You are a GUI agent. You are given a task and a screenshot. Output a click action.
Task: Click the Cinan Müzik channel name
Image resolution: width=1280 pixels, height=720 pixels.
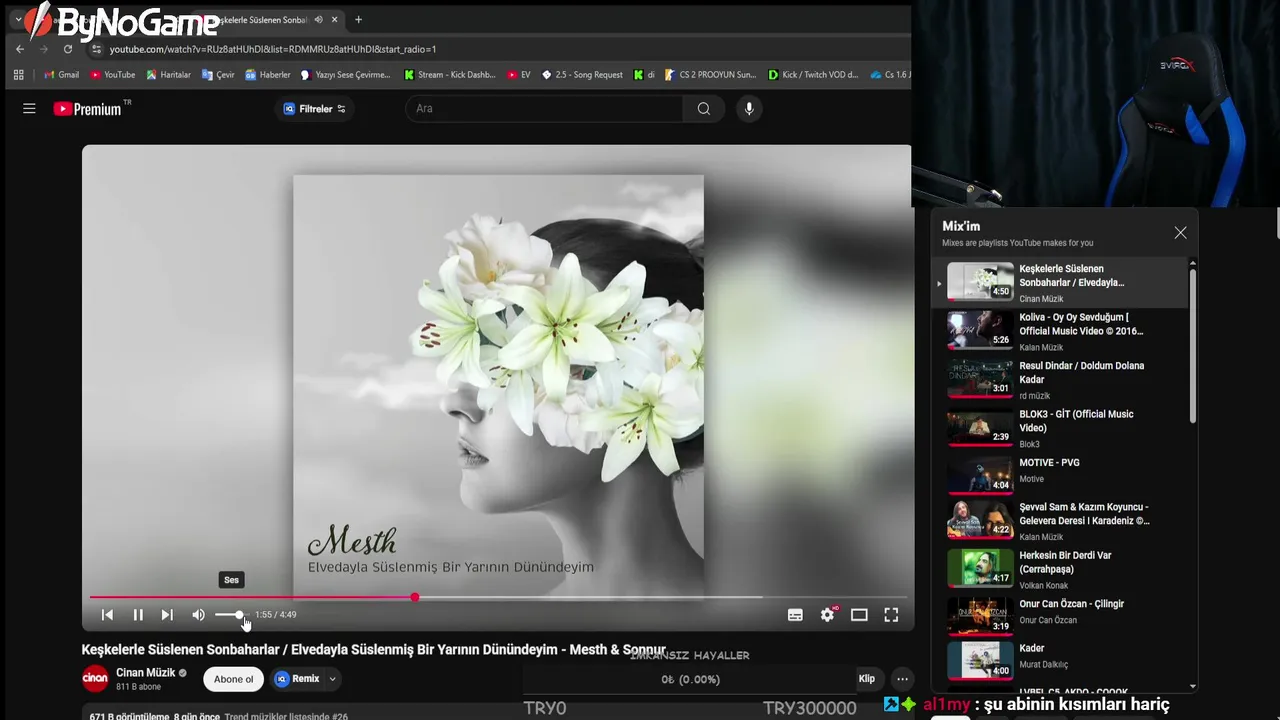pos(145,673)
